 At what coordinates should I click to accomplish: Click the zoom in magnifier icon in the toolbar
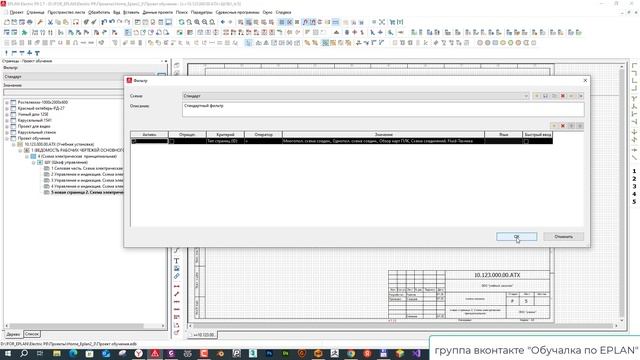tap(197, 22)
